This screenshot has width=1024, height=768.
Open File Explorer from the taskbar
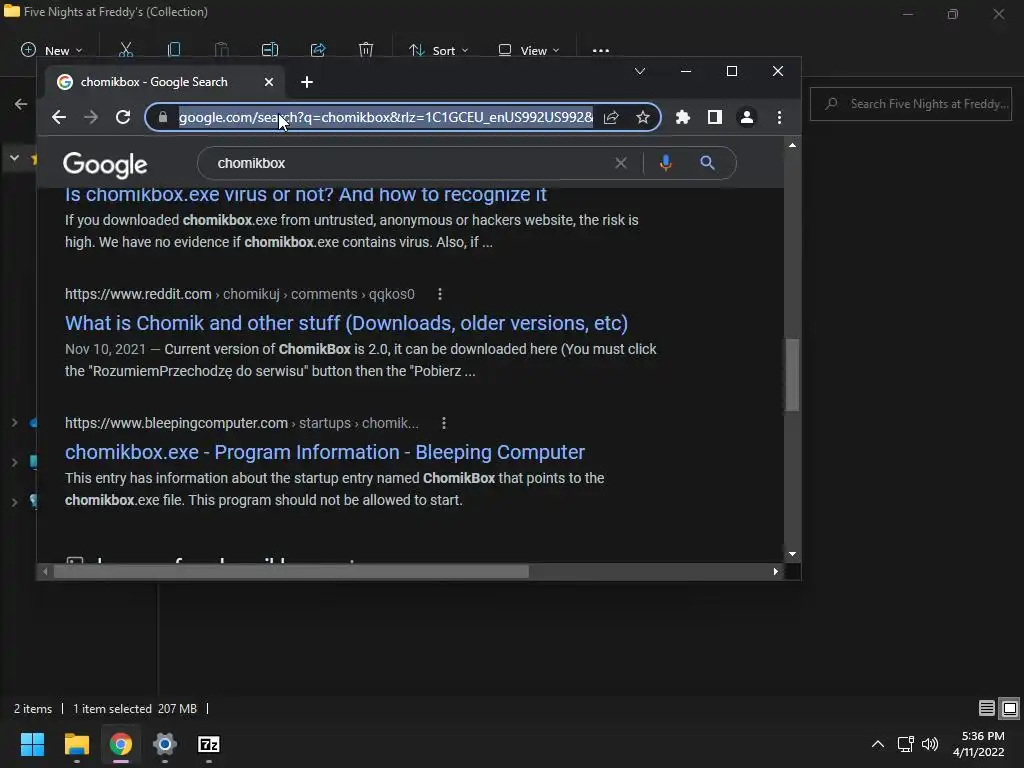pos(76,744)
